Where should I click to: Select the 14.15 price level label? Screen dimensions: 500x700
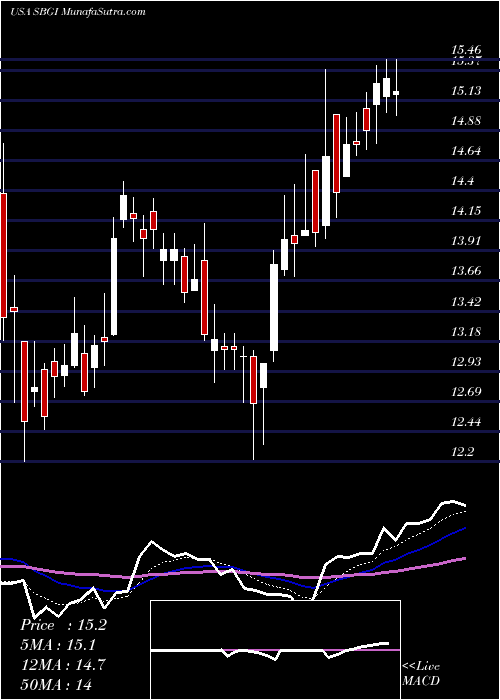click(x=466, y=211)
